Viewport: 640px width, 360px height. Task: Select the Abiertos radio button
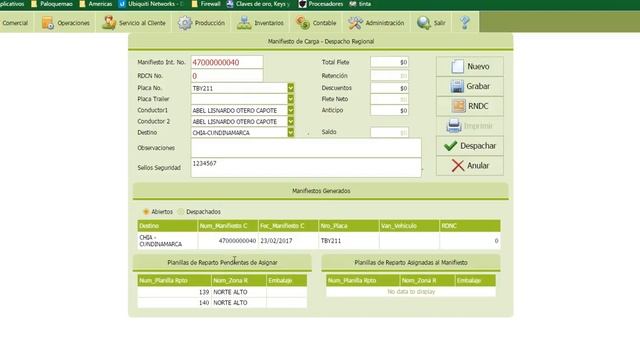[146, 212]
